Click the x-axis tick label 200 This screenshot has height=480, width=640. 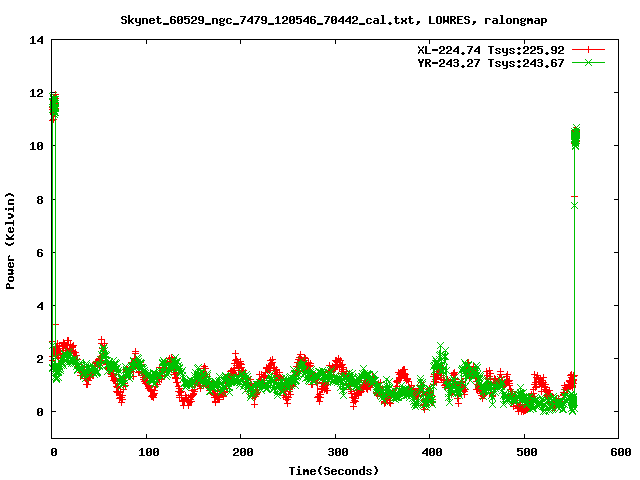[x=242, y=452]
